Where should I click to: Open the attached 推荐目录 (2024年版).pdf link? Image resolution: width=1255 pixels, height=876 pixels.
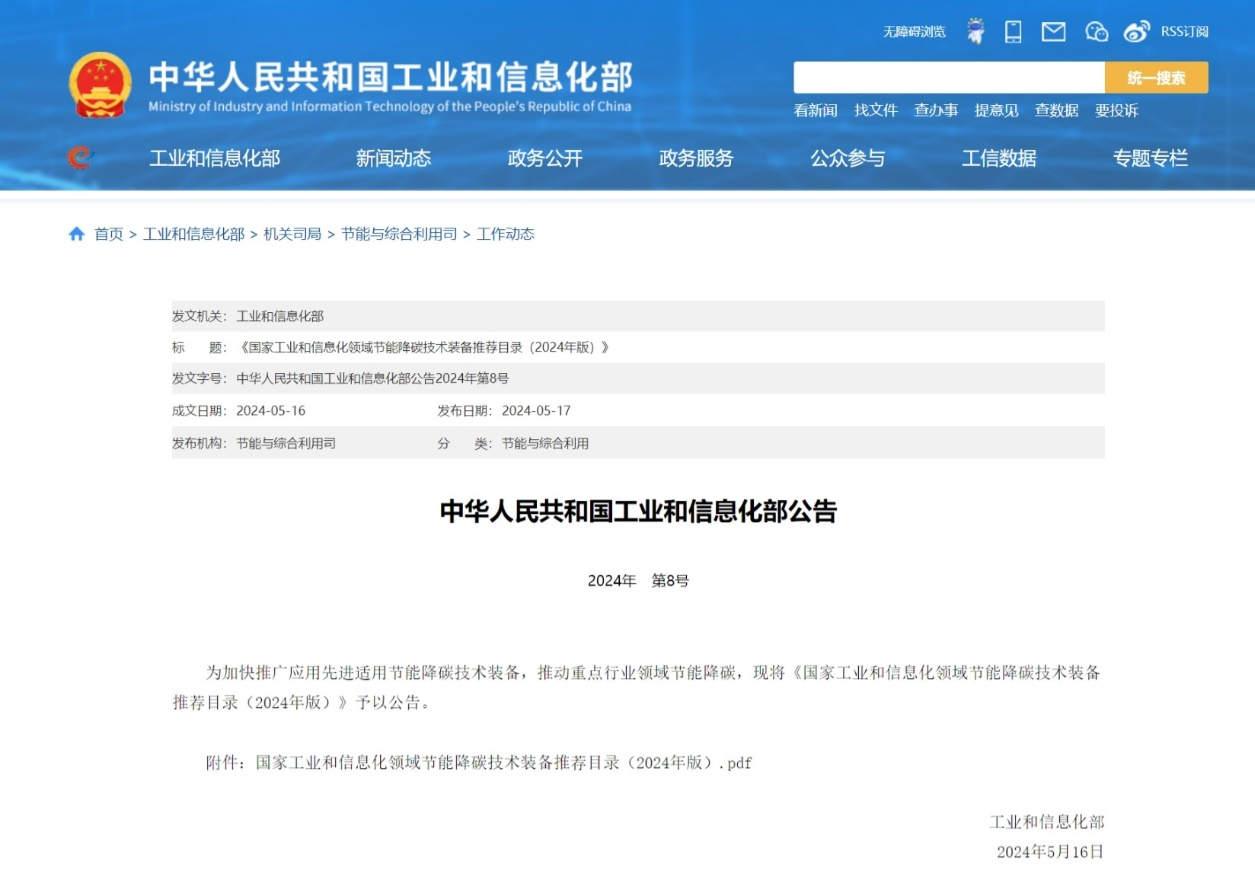pyautogui.click(x=503, y=763)
